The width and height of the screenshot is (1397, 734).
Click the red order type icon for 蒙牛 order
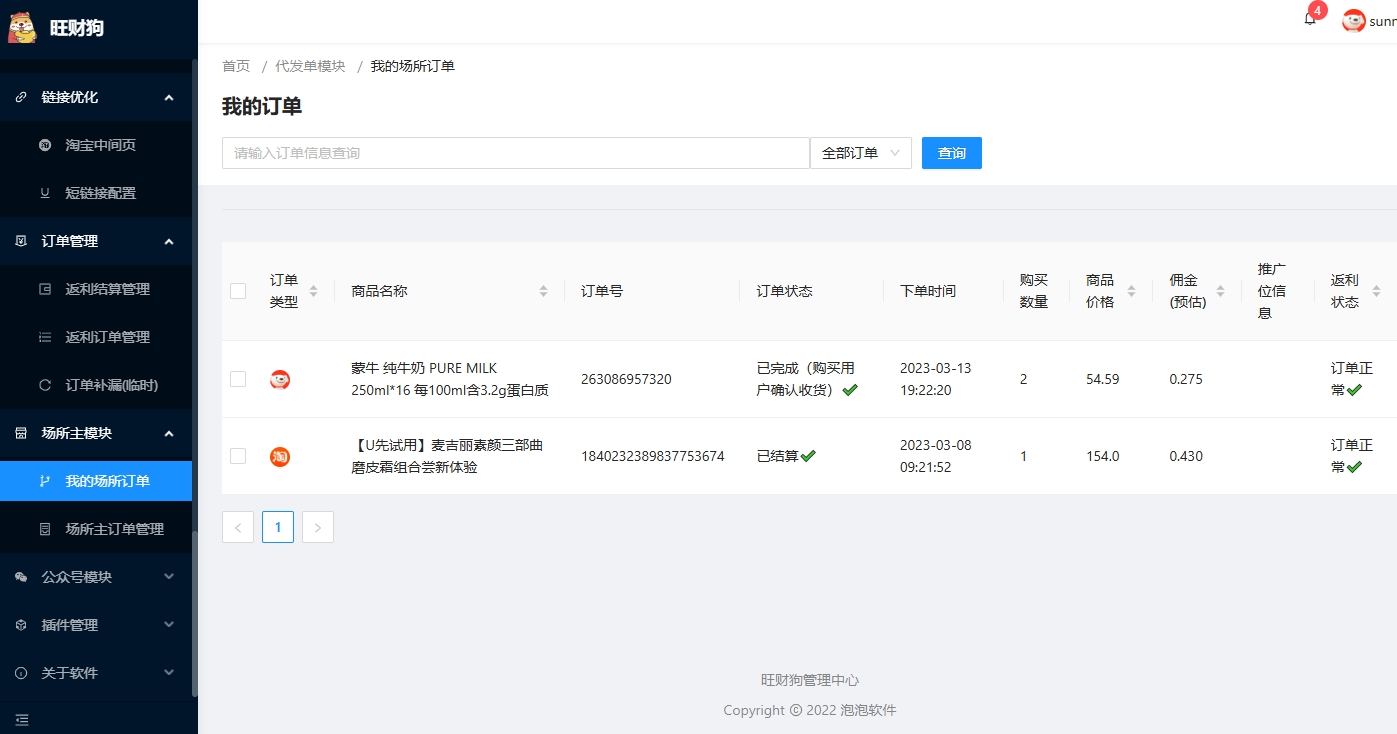coord(280,379)
